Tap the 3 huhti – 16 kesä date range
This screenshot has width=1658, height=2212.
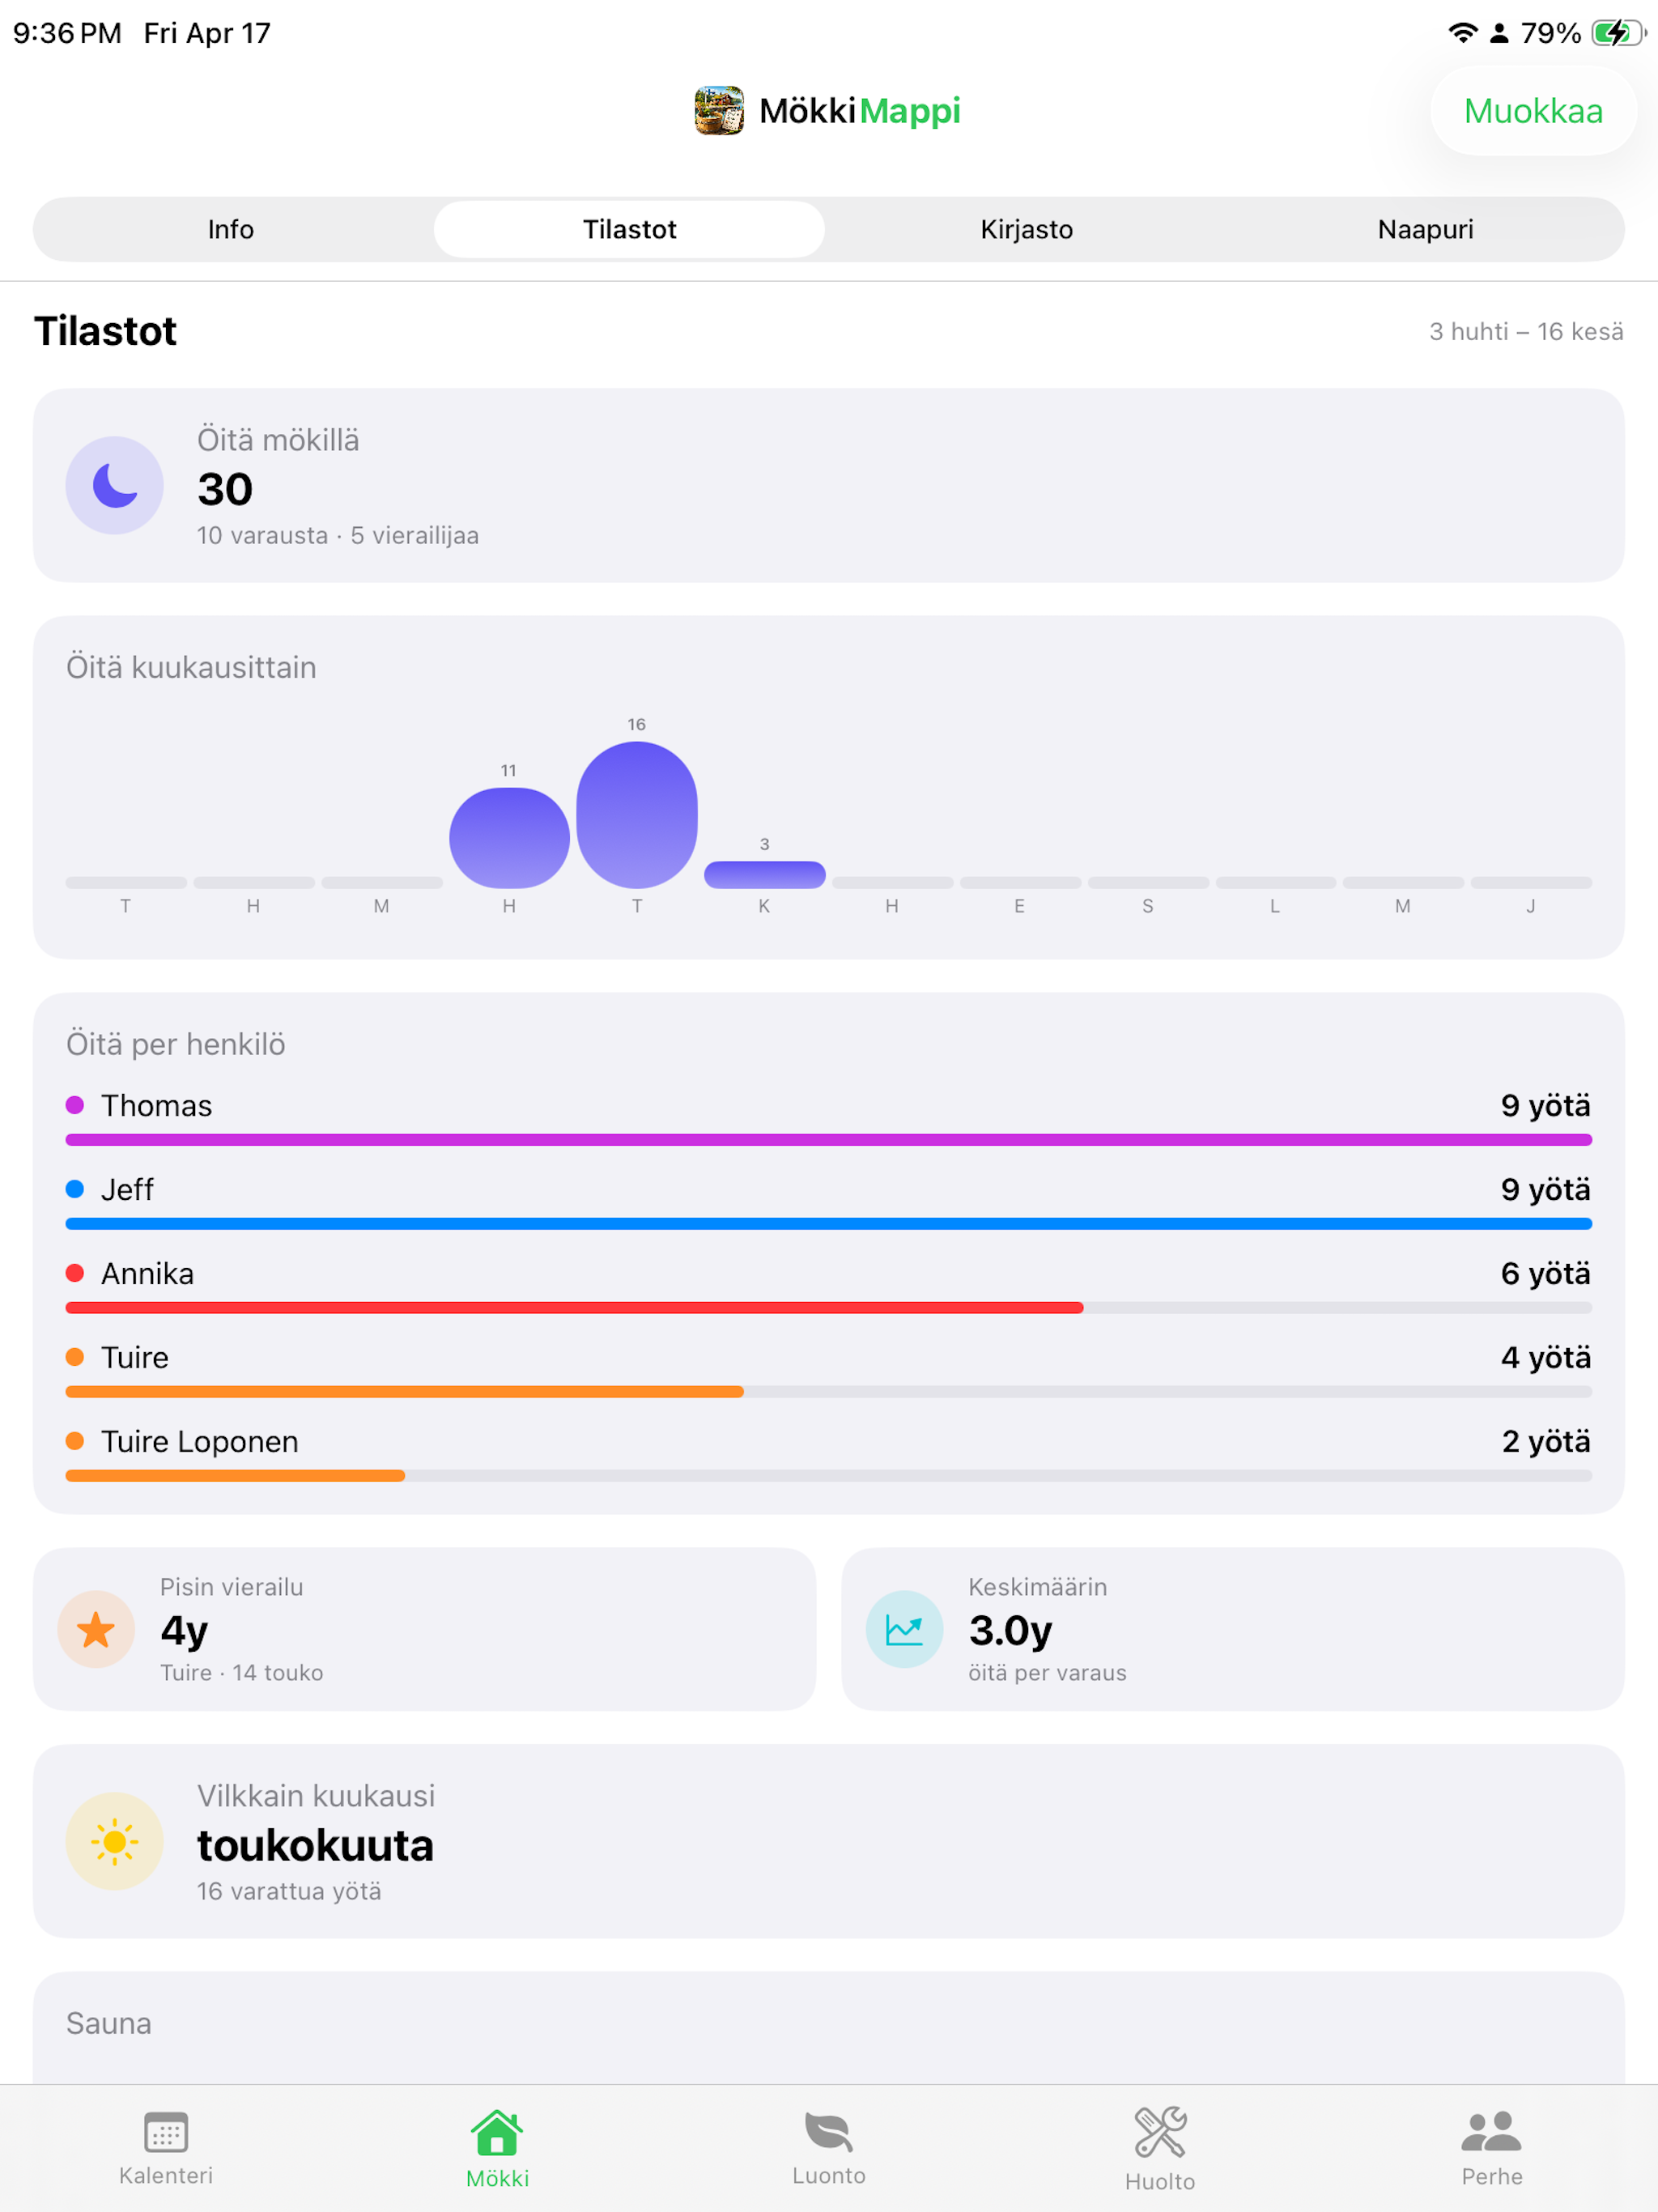pos(1526,331)
